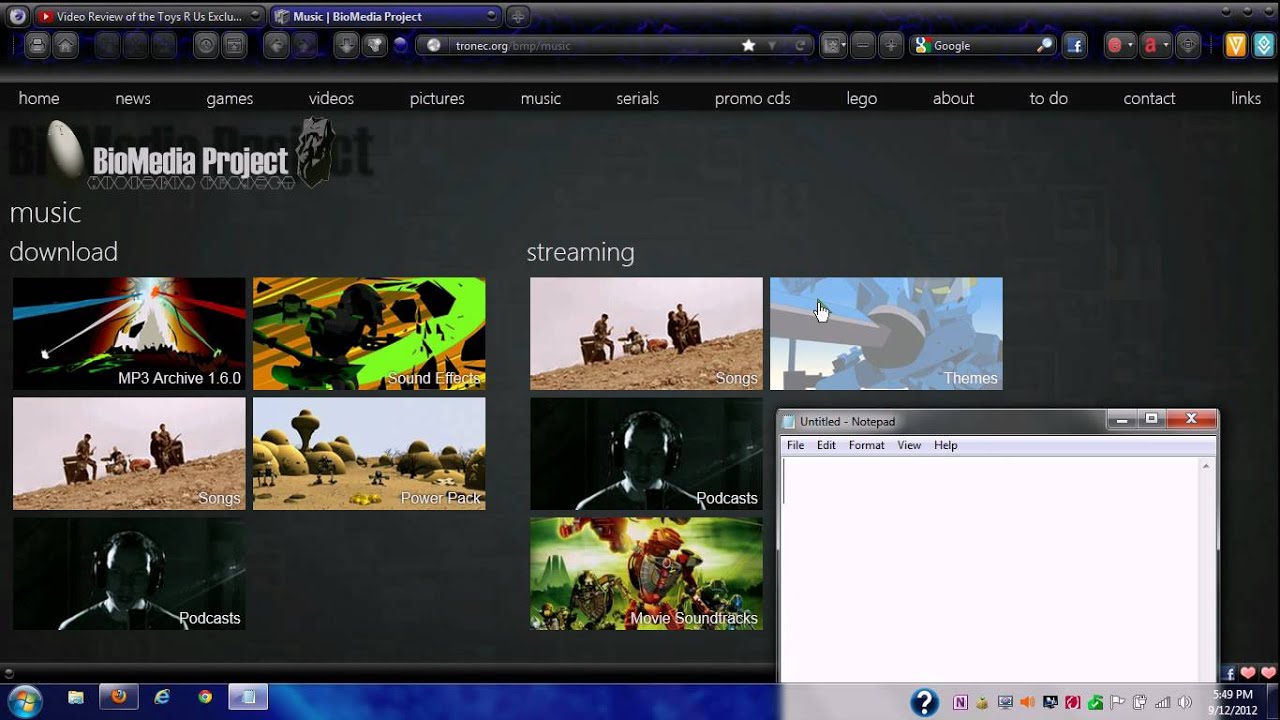
Task: Click the Facebook toolbar icon
Action: point(1075,45)
